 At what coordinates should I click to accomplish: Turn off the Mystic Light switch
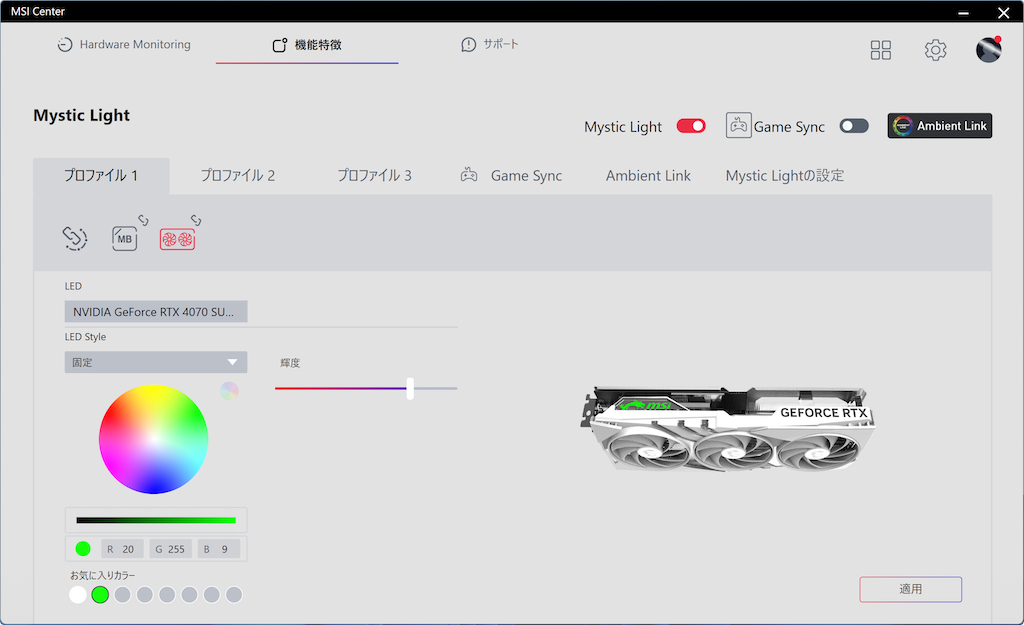(x=691, y=125)
